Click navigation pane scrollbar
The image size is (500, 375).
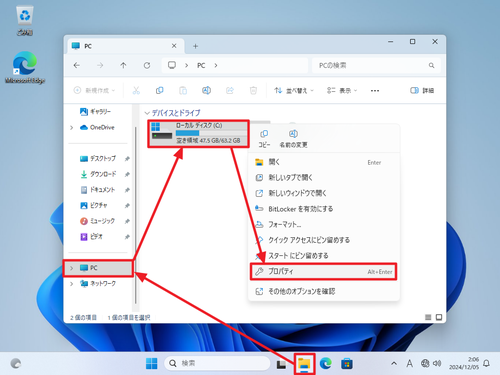[136, 215]
